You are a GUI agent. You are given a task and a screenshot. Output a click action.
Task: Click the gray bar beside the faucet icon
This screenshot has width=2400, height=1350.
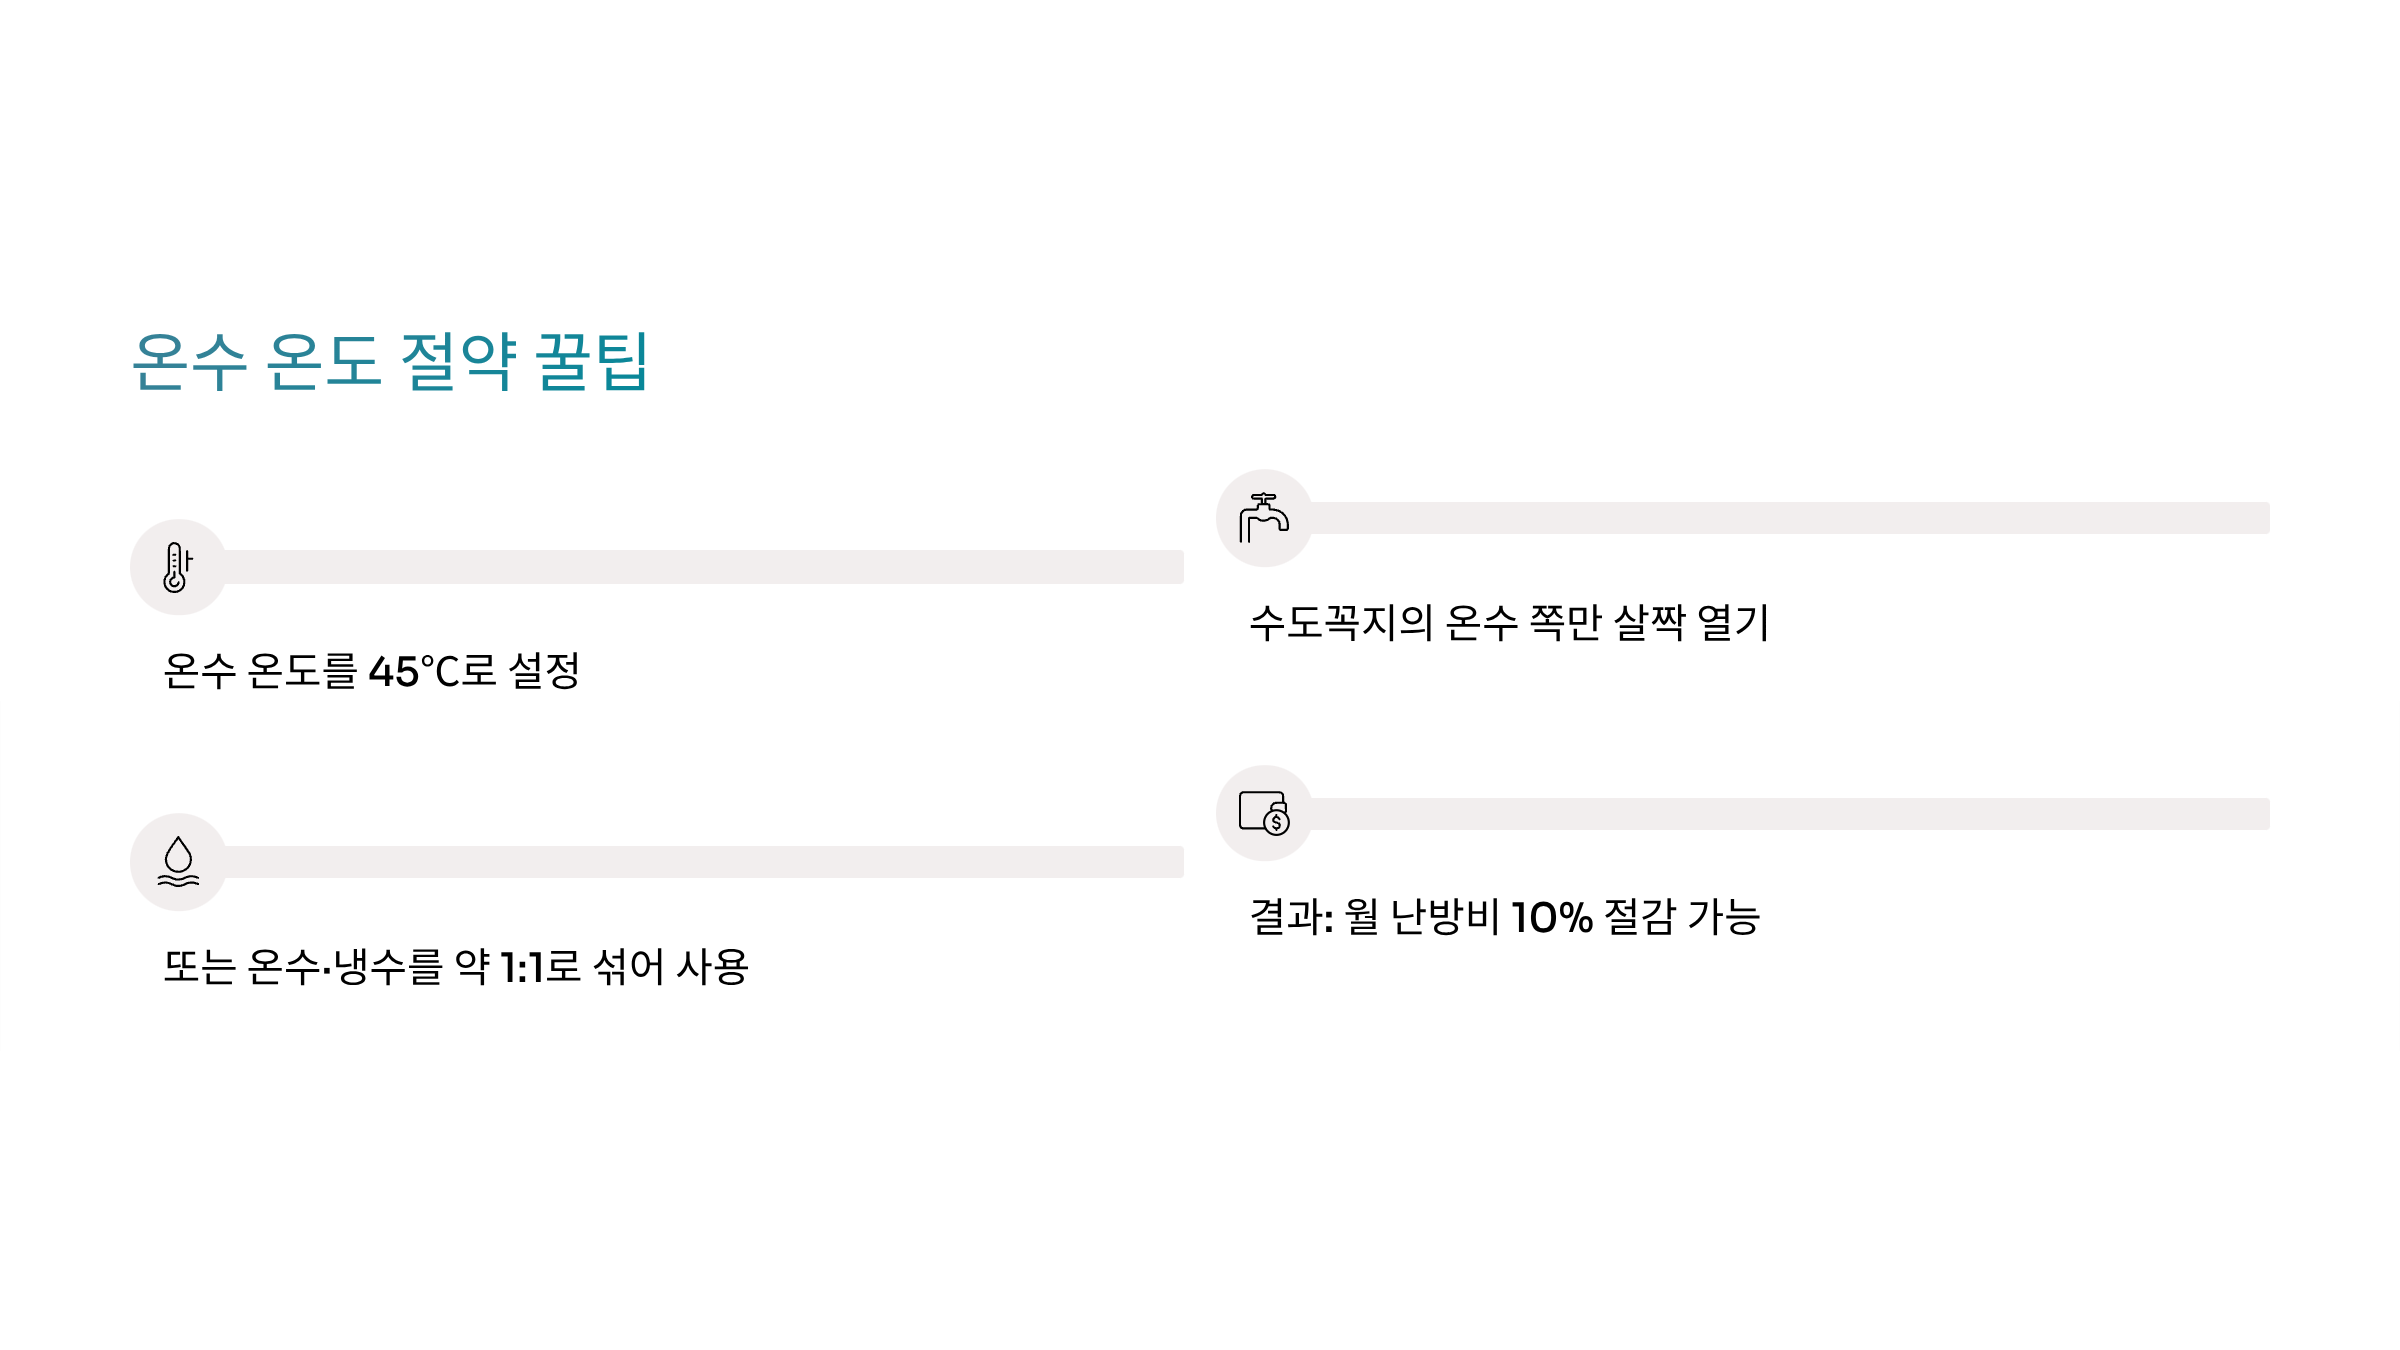point(1790,518)
